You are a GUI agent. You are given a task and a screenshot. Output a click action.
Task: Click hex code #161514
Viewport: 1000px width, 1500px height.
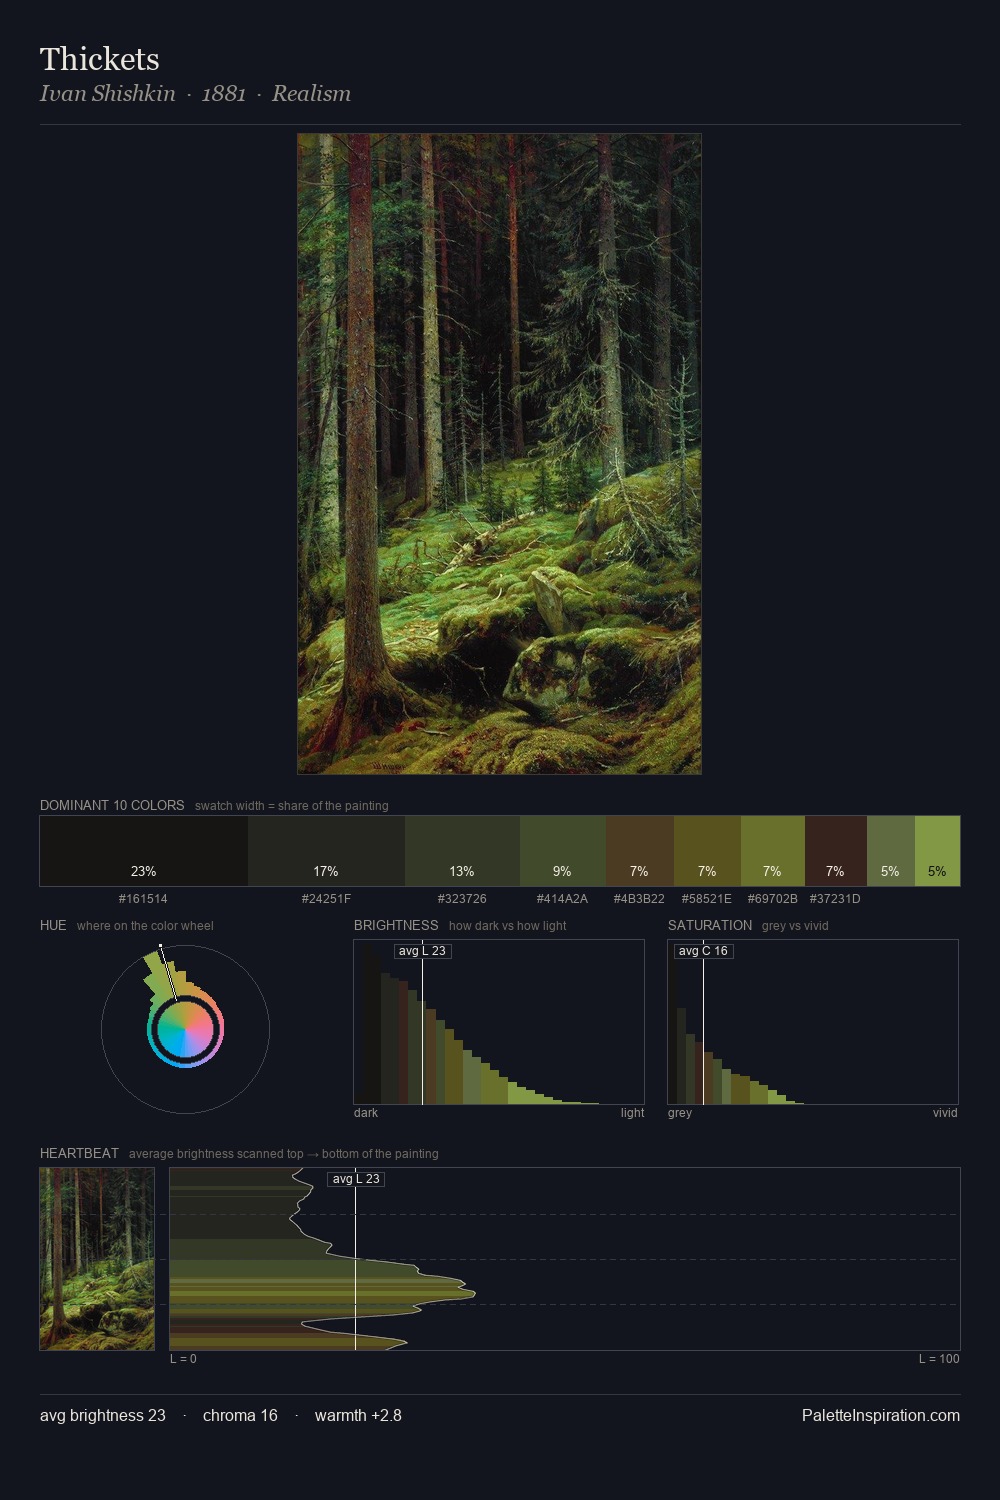pos(143,899)
